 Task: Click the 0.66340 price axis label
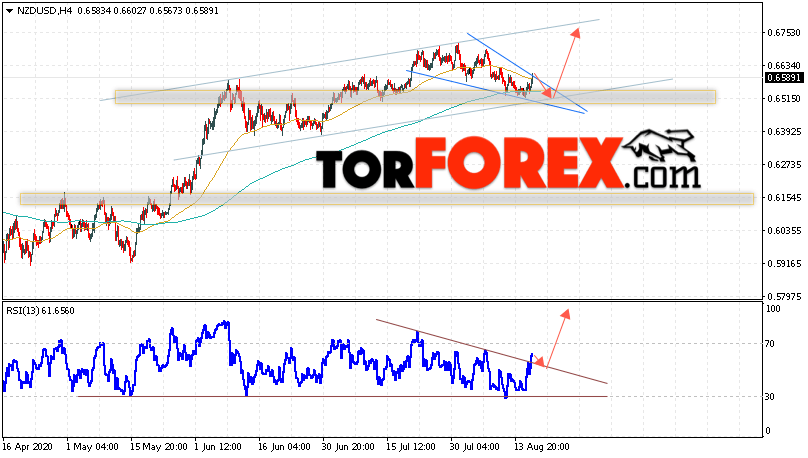click(x=784, y=65)
